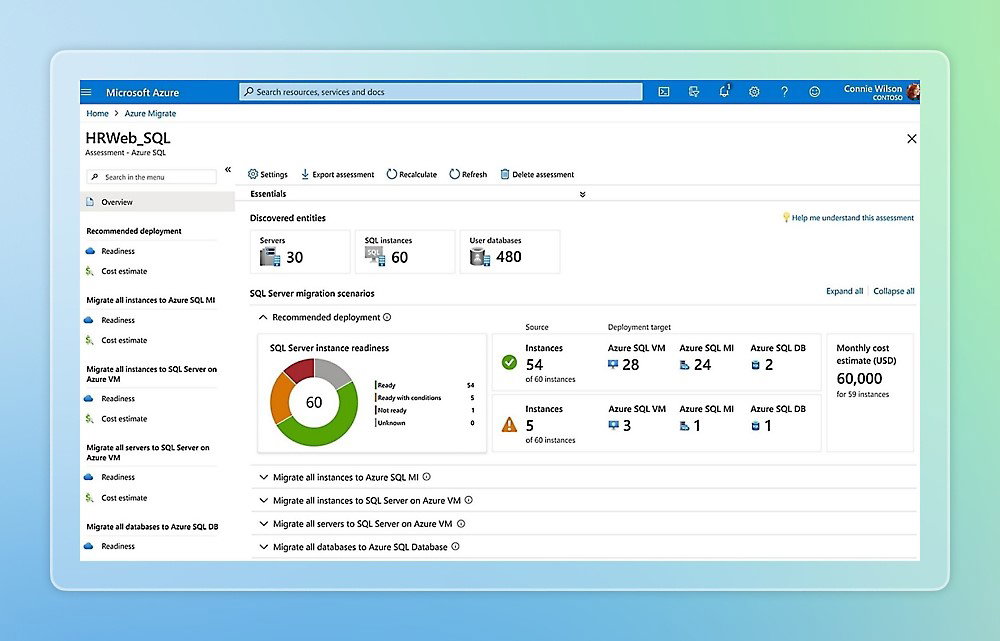
Task: Open Readiness under Migrate all instances to Azure SQL MI
Action: [118, 320]
